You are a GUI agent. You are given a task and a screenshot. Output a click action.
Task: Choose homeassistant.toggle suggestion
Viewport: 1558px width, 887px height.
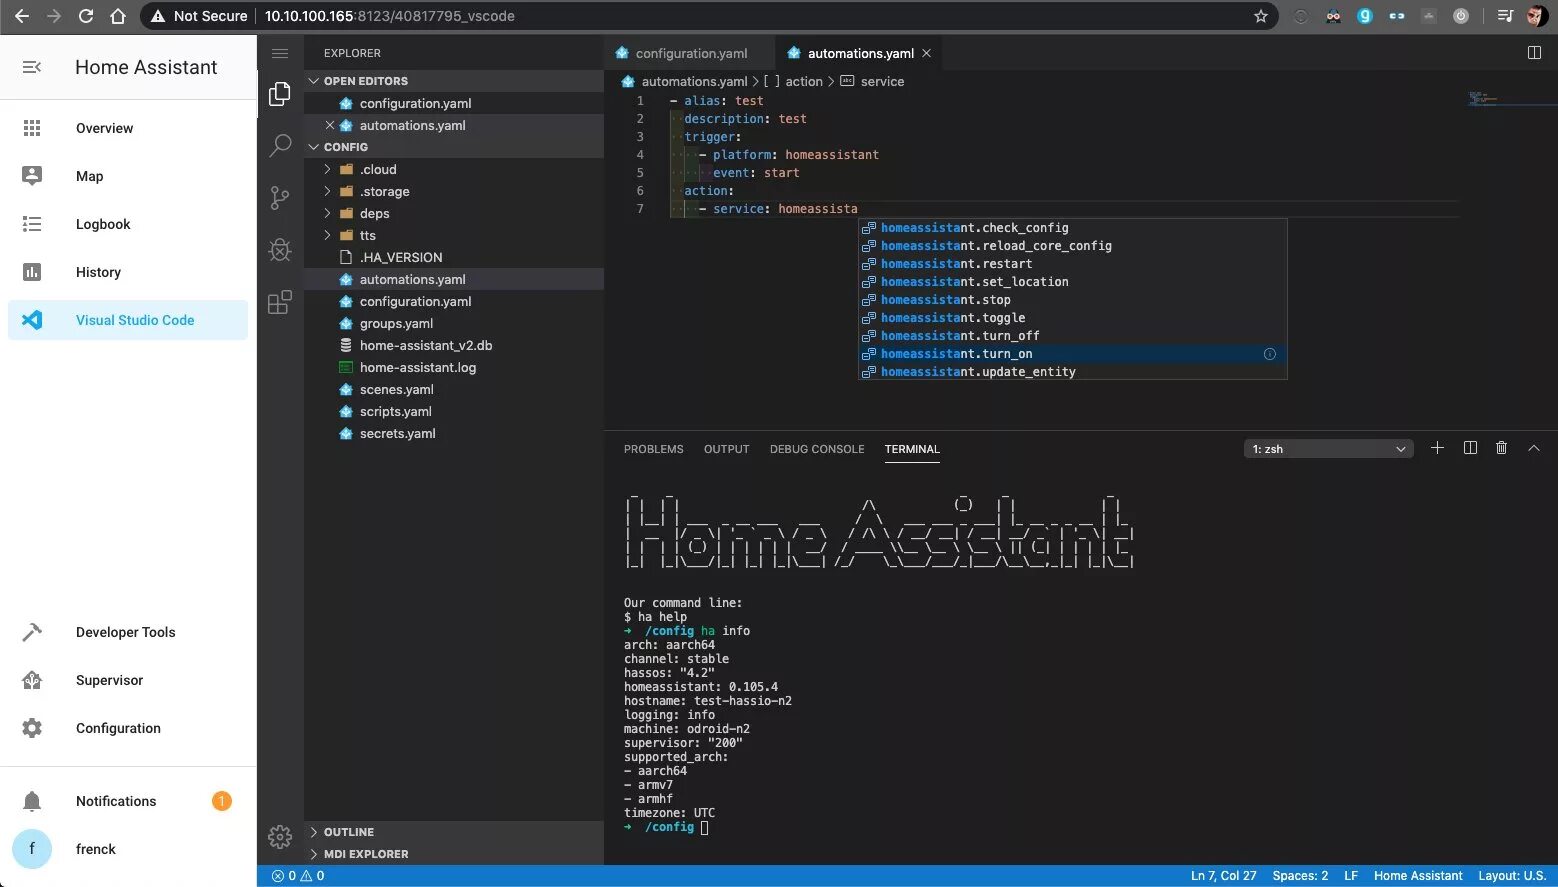[x=1073, y=318]
